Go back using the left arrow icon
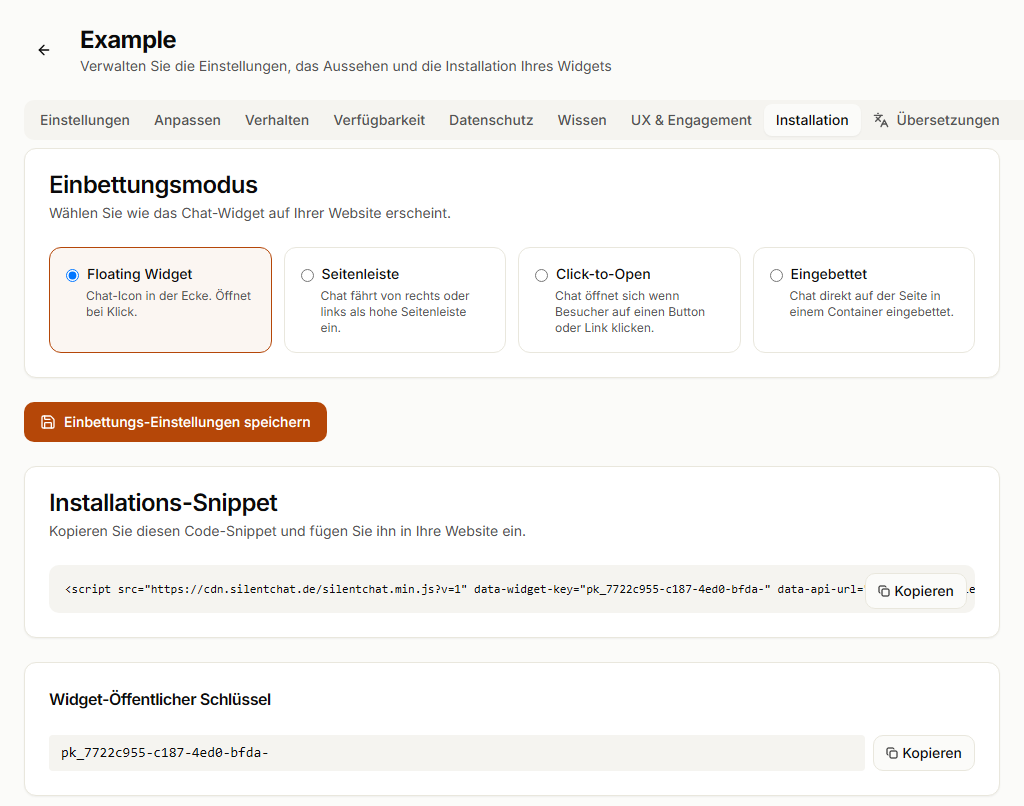Image resolution: width=1024 pixels, height=806 pixels. 44,50
